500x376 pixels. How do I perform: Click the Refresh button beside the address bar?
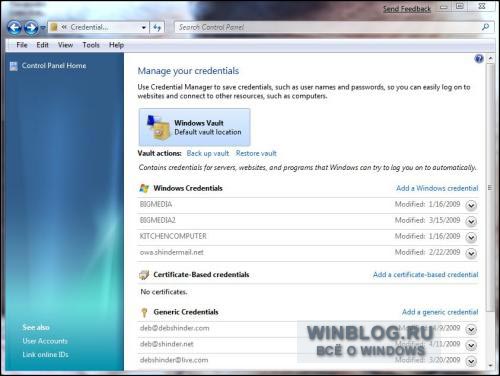coord(157,28)
